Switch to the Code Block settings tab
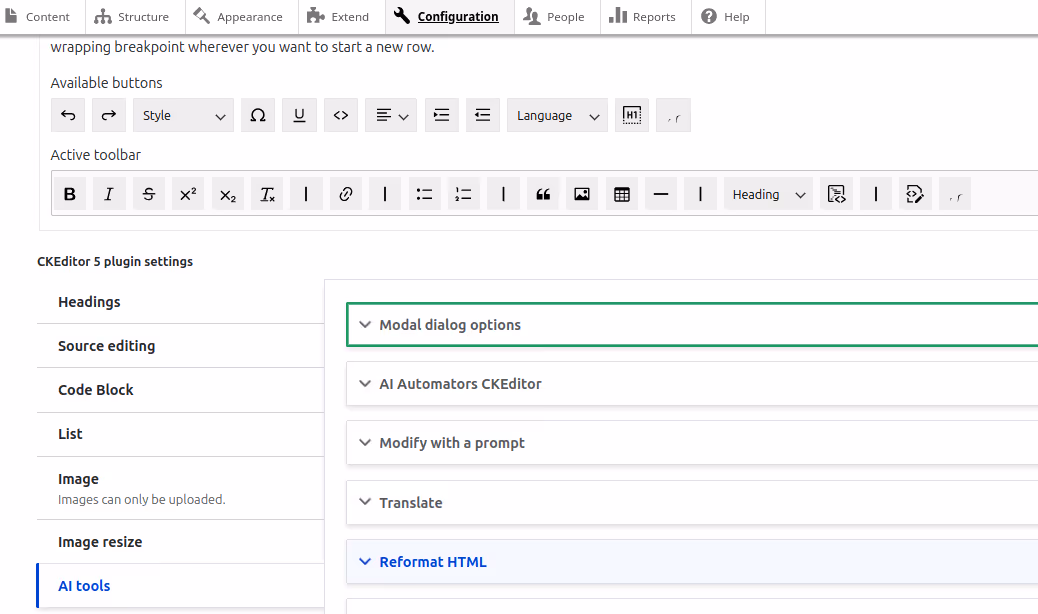This screenshot has height=614, width=1038. 180,390
